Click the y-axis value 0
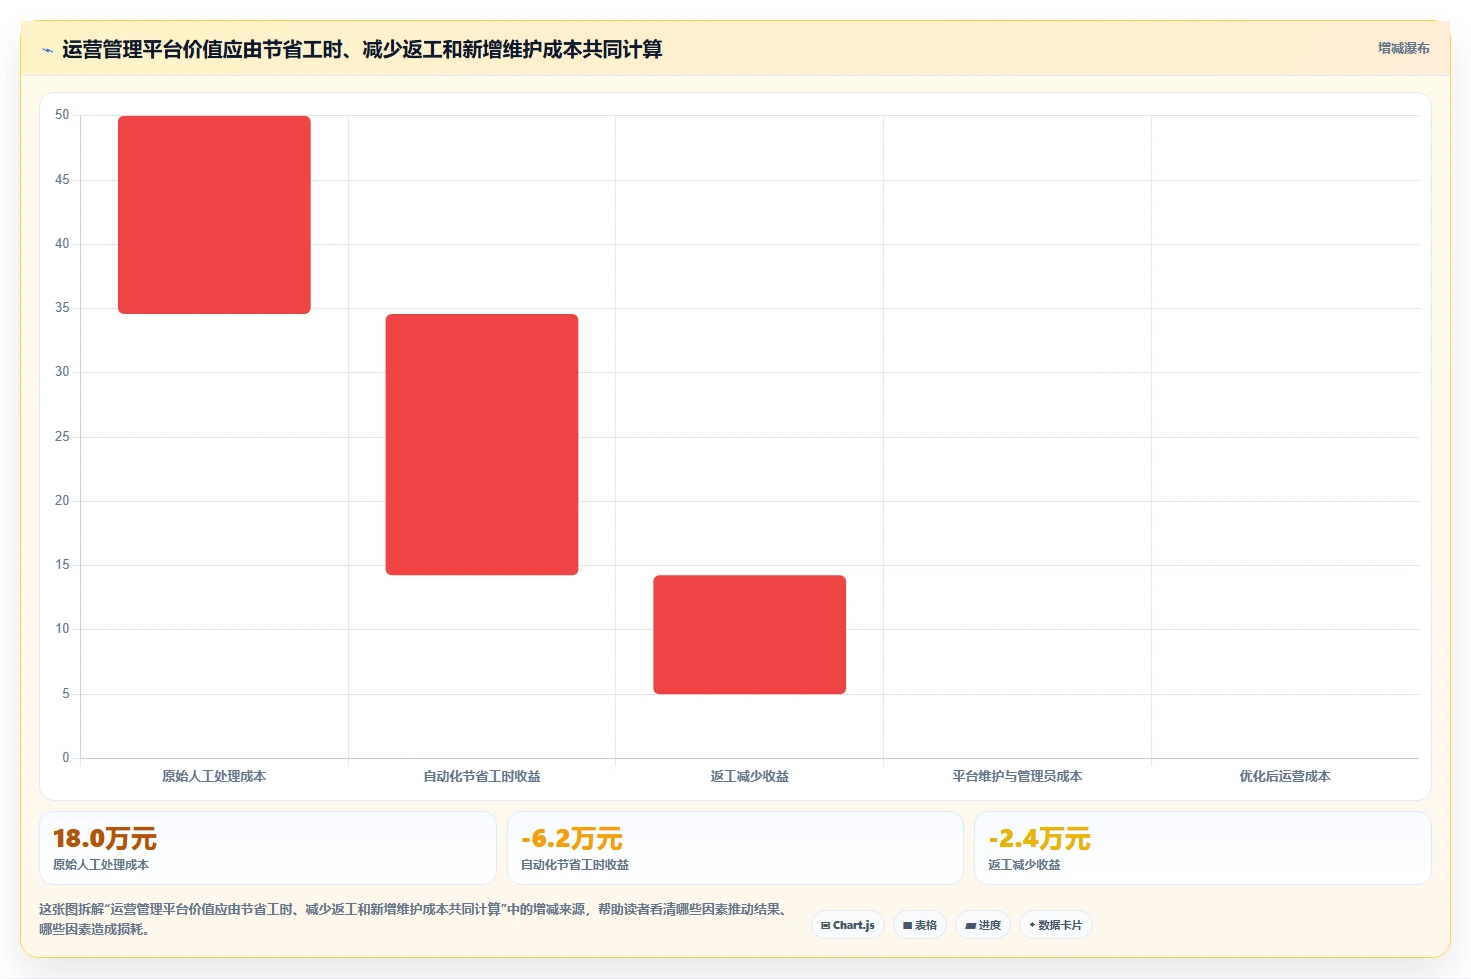1471x979 pixels. pyautogui.click(x=66, y=758)
